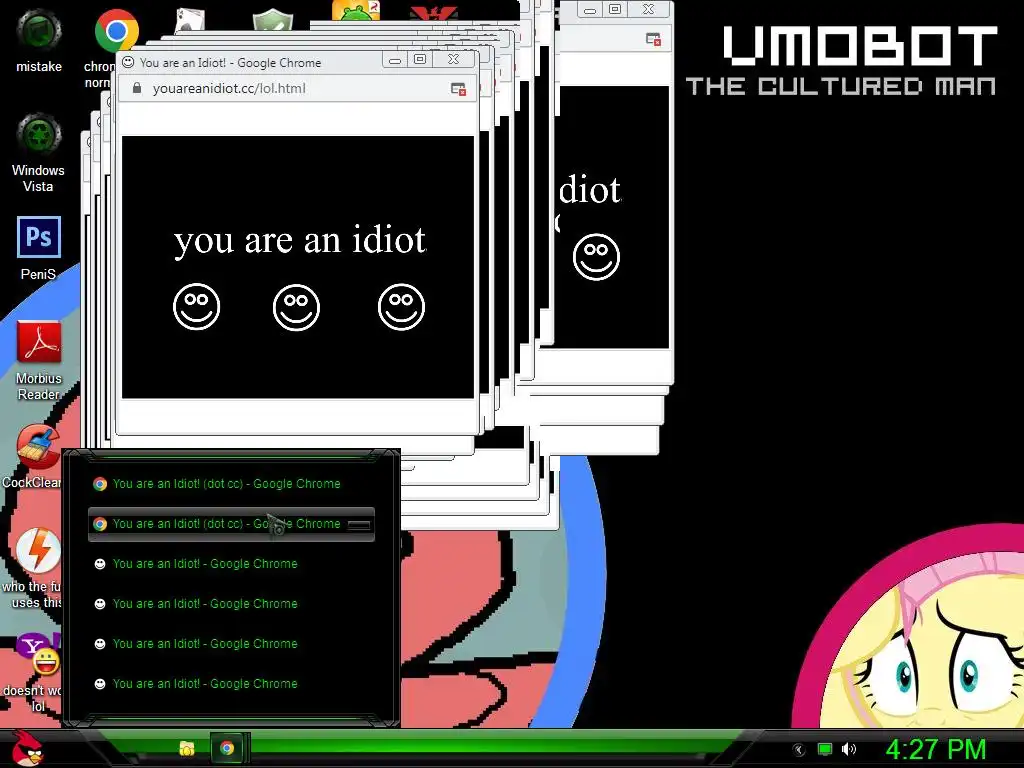Launch the Chrome desktop shortcut icon
Viewport: 1024px width, 768px height.
coord(116,31)
